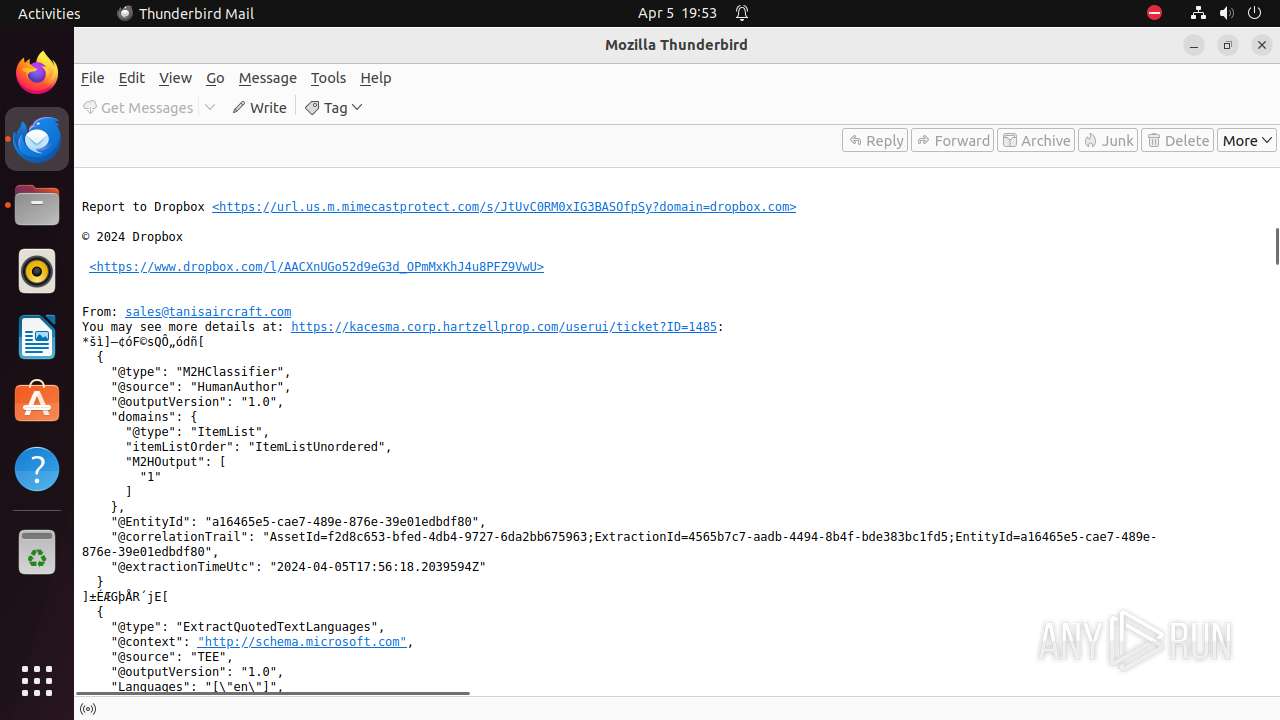The height and width of the screenshot is (720, 1280).
Task: Open the Help menu
Action: pos(376,77)
